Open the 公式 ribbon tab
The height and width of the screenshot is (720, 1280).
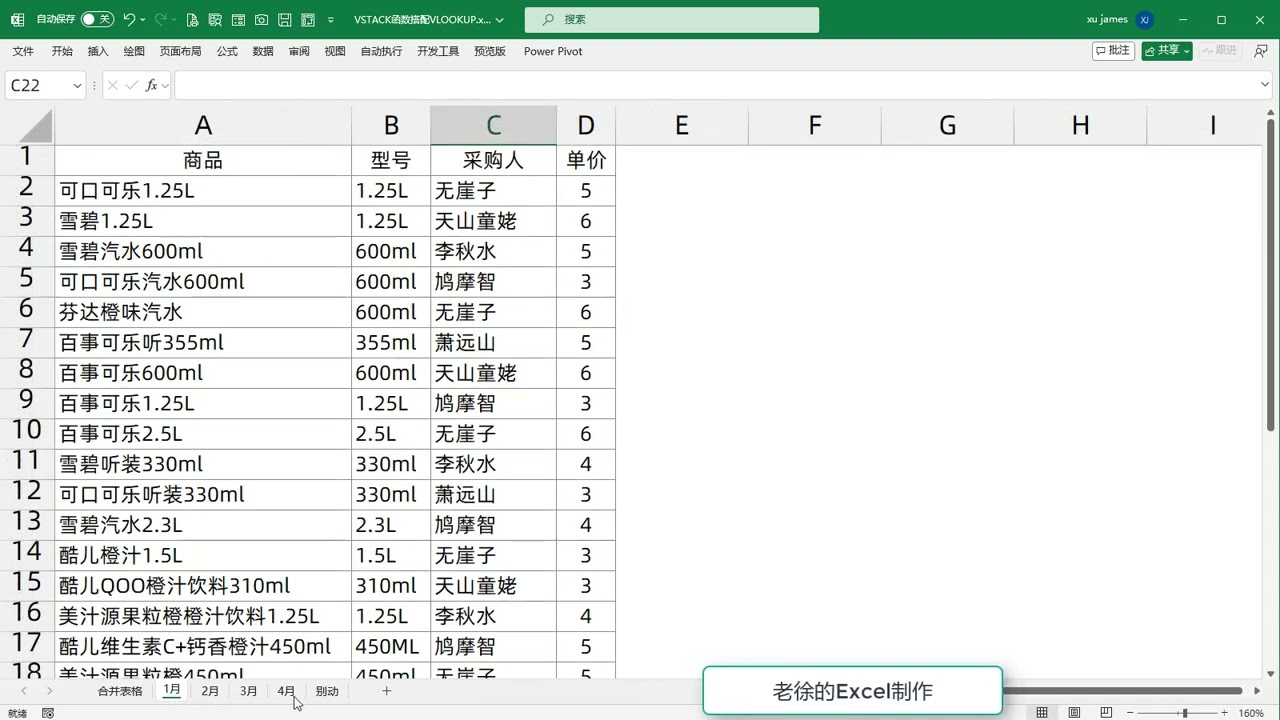(x=227, y=51)
